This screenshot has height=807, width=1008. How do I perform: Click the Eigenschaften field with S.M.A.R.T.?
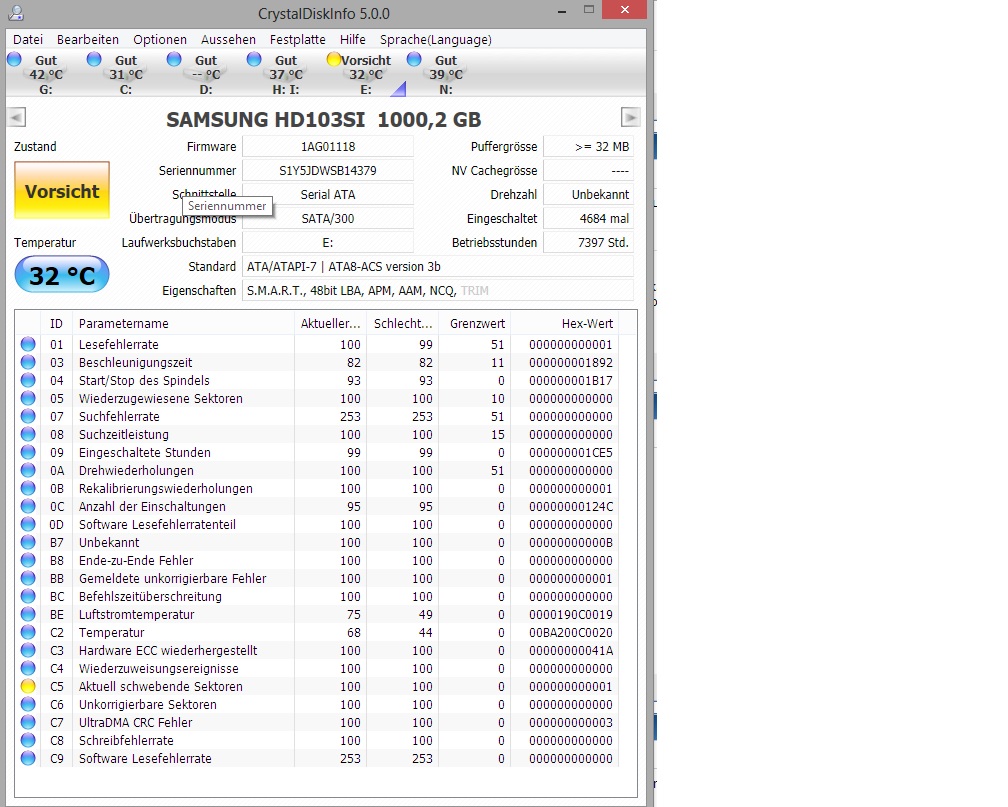tap(438, 291)
